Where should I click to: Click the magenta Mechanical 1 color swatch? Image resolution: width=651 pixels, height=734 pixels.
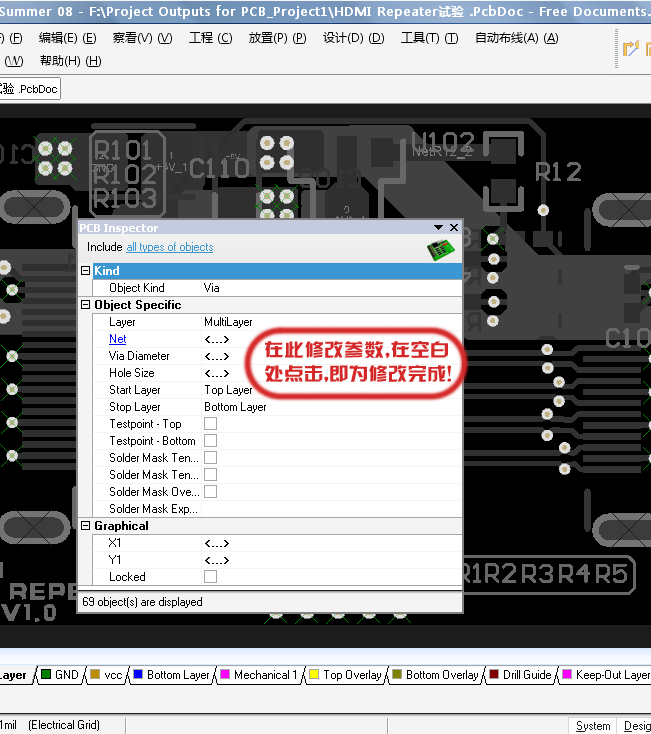tap(225, 674)
